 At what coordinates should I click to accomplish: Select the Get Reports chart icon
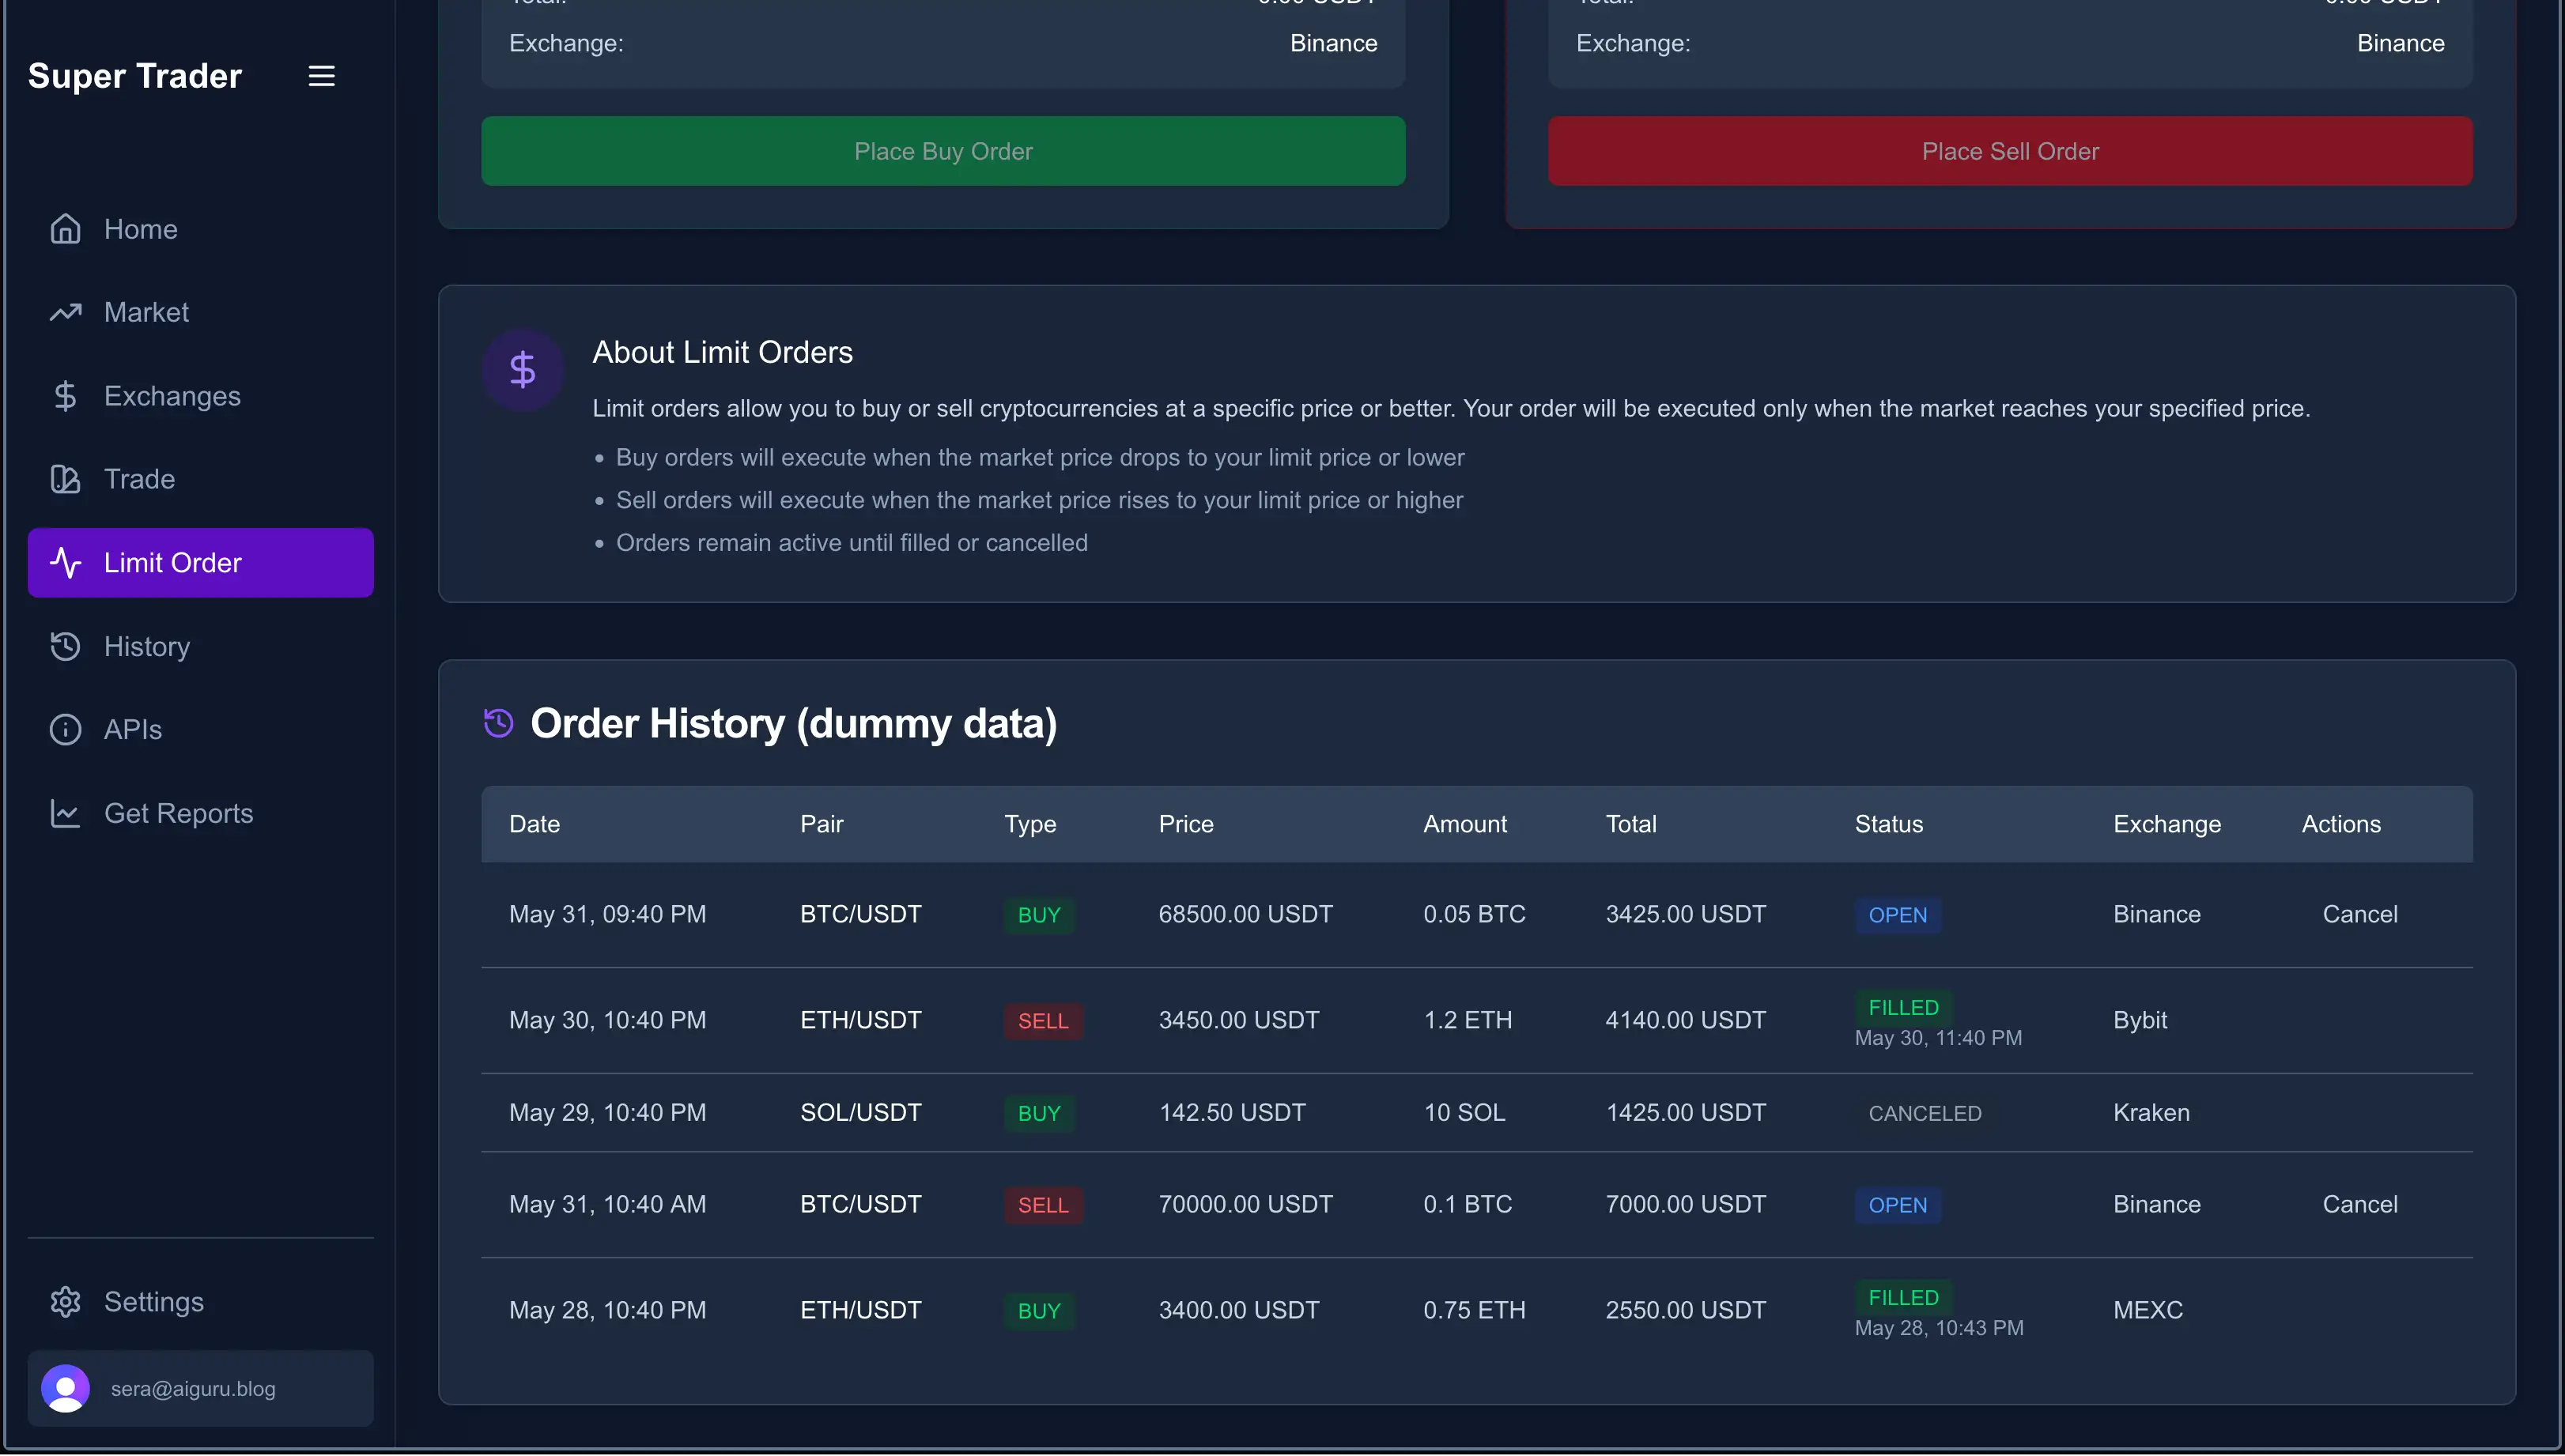click(x=65, y=813)
